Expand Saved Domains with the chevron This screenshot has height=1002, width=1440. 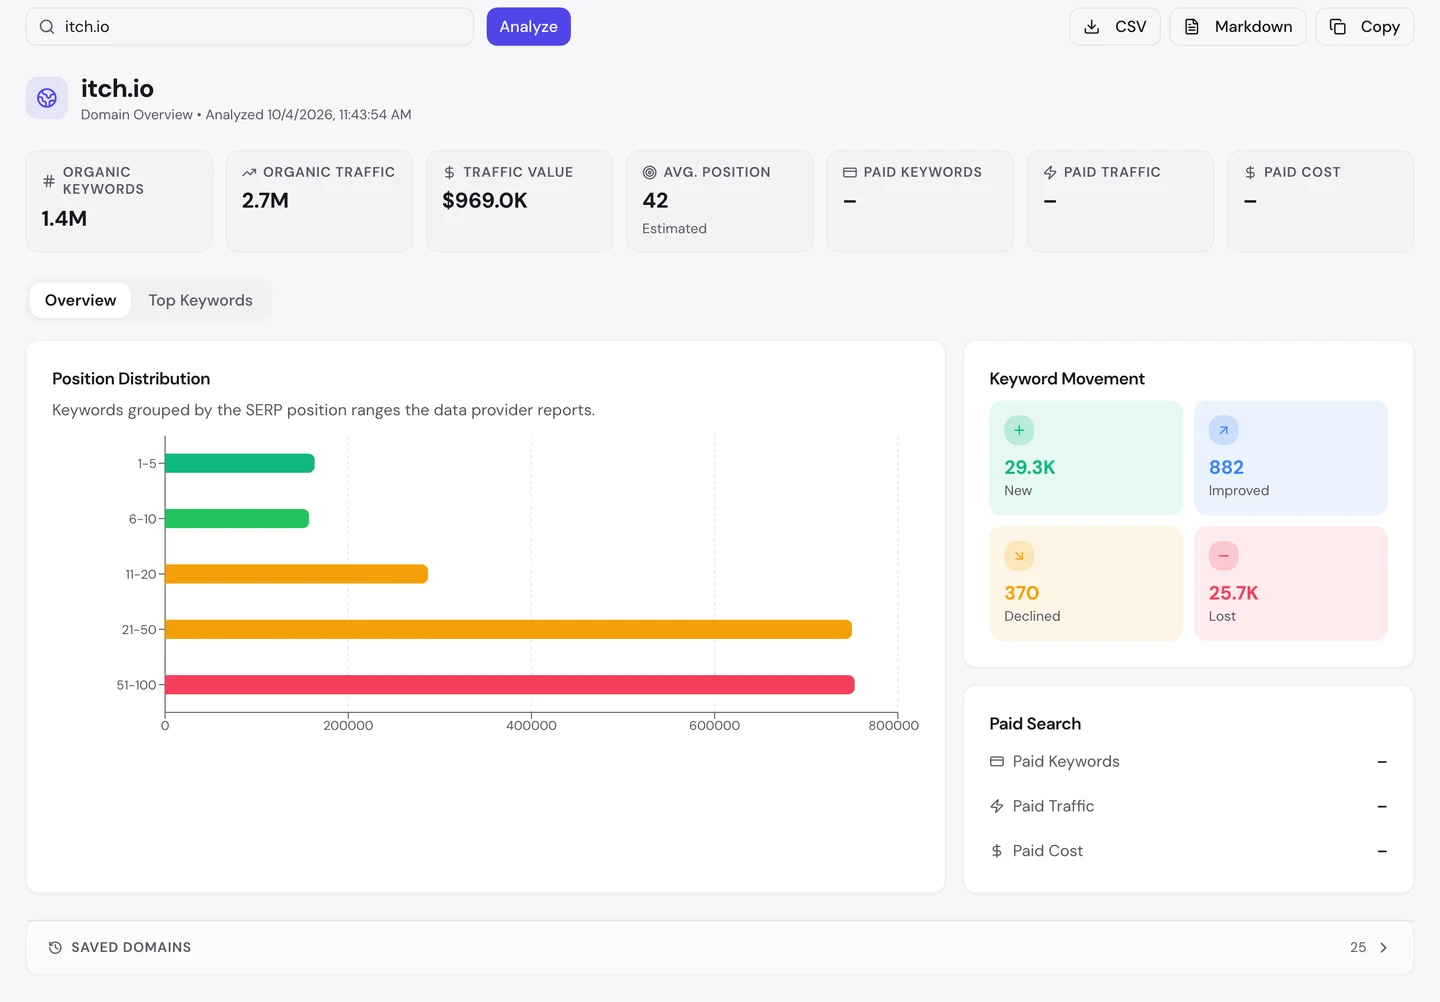pos(1384,947)
